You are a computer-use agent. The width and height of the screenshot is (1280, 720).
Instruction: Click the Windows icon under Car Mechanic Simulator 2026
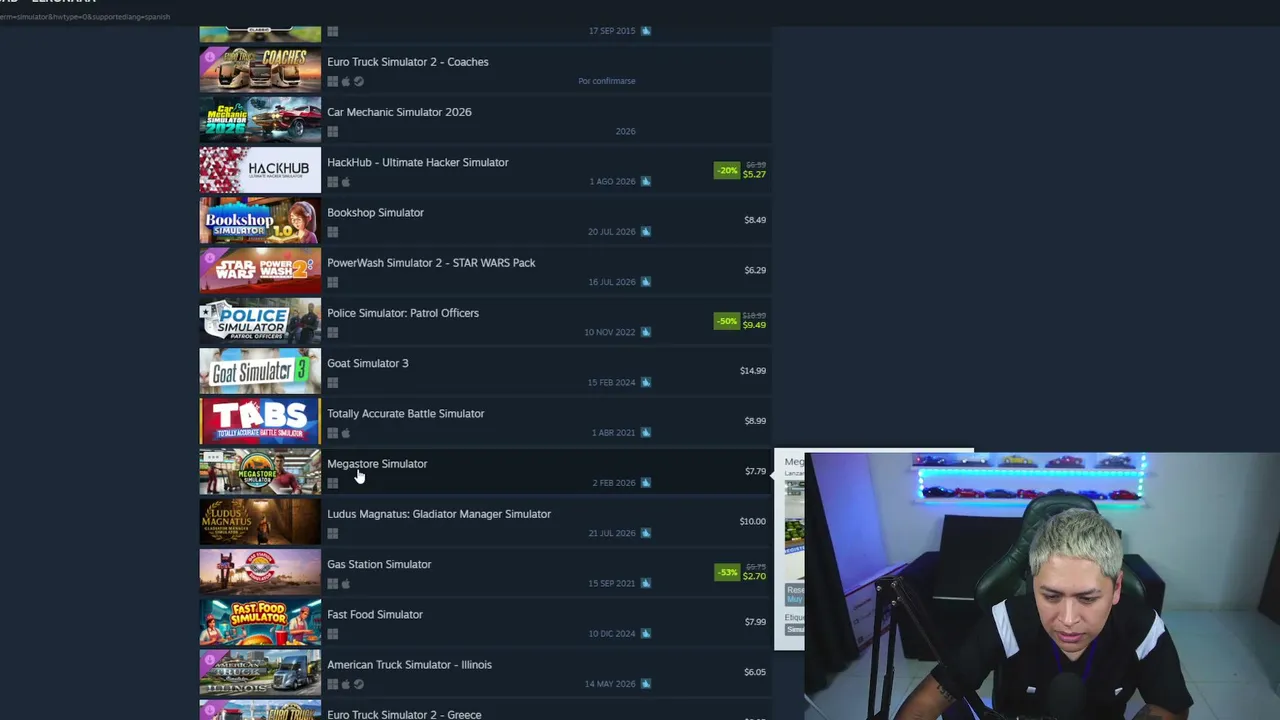pos(333,131)
